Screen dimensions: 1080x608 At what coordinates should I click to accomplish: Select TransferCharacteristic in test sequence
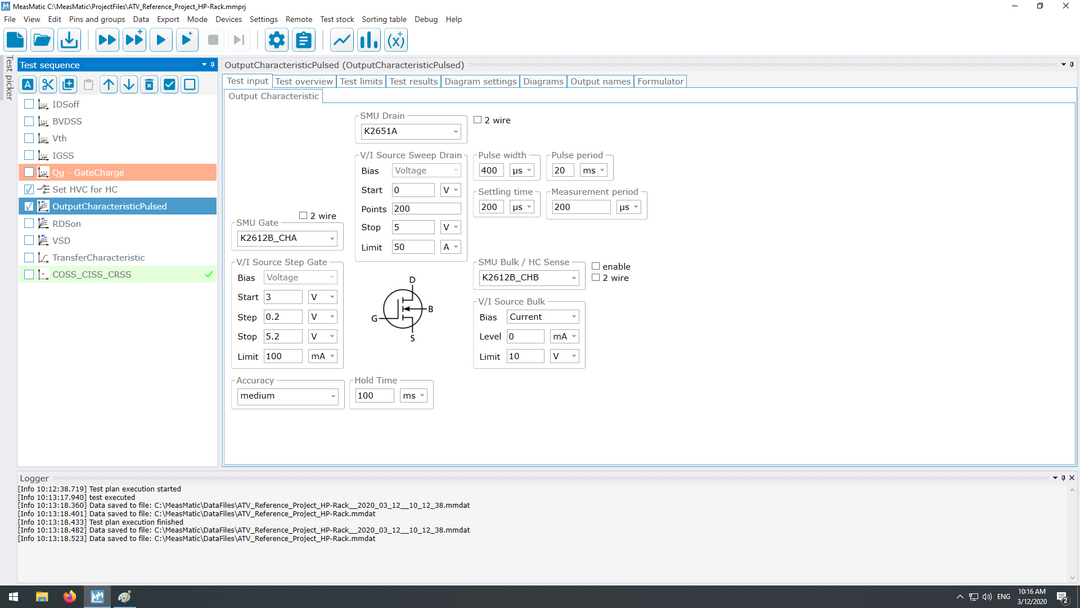click(x=98, y=258)
